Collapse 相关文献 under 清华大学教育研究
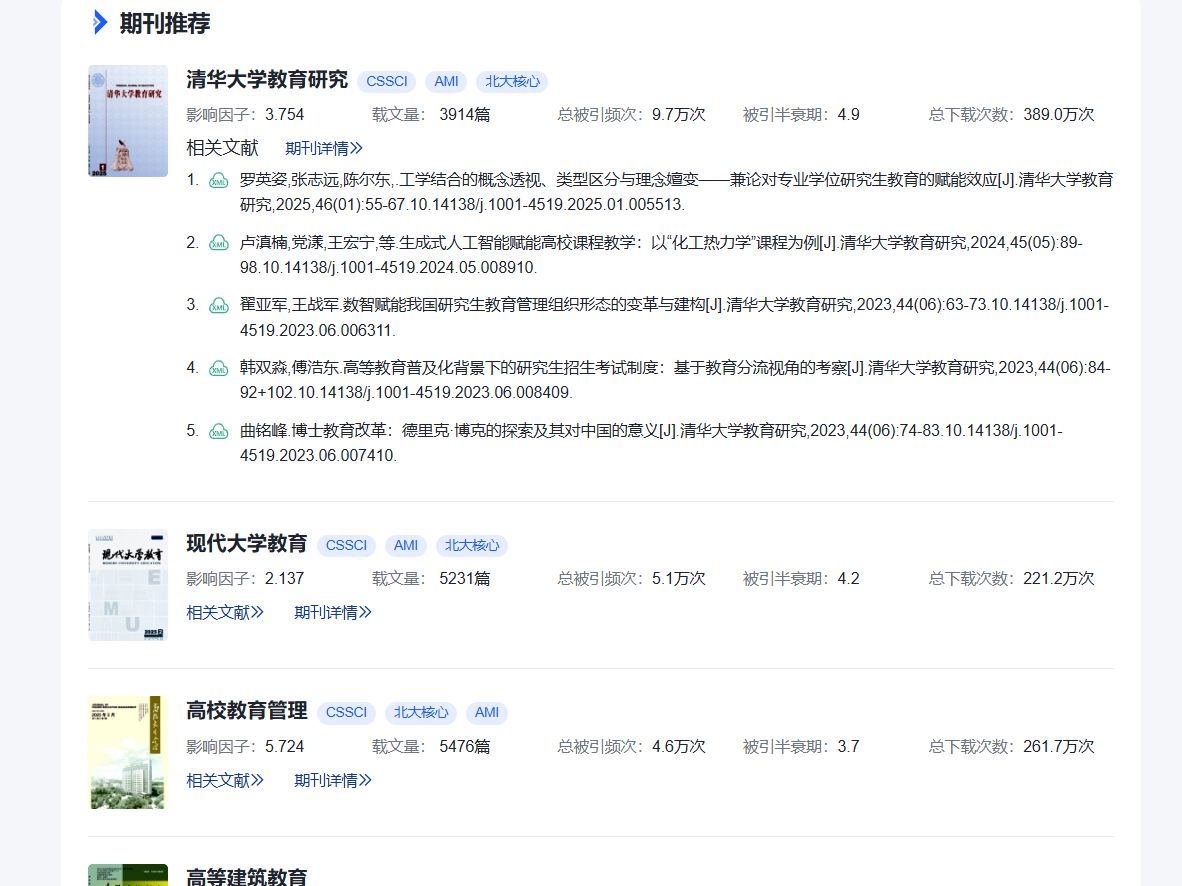Screen dimensions: 1182x886 point(222,148)
